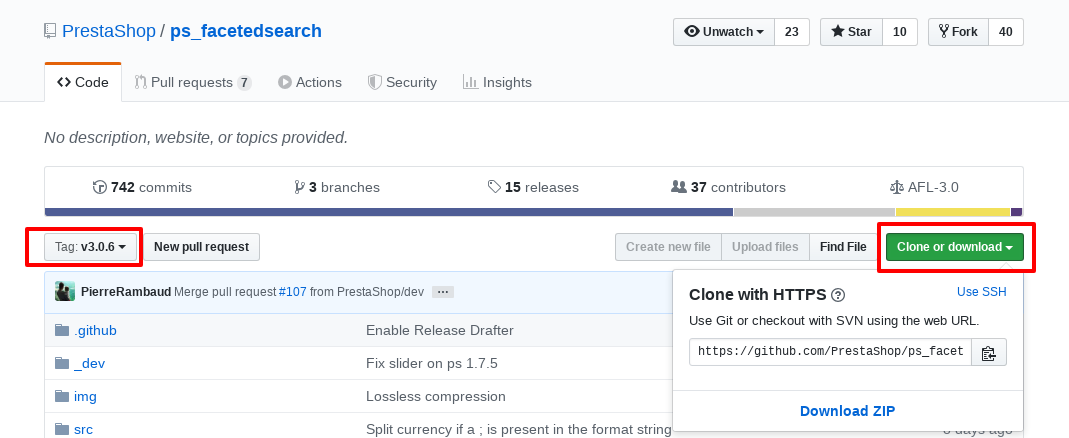Open the Insights tab

[497, 83]
